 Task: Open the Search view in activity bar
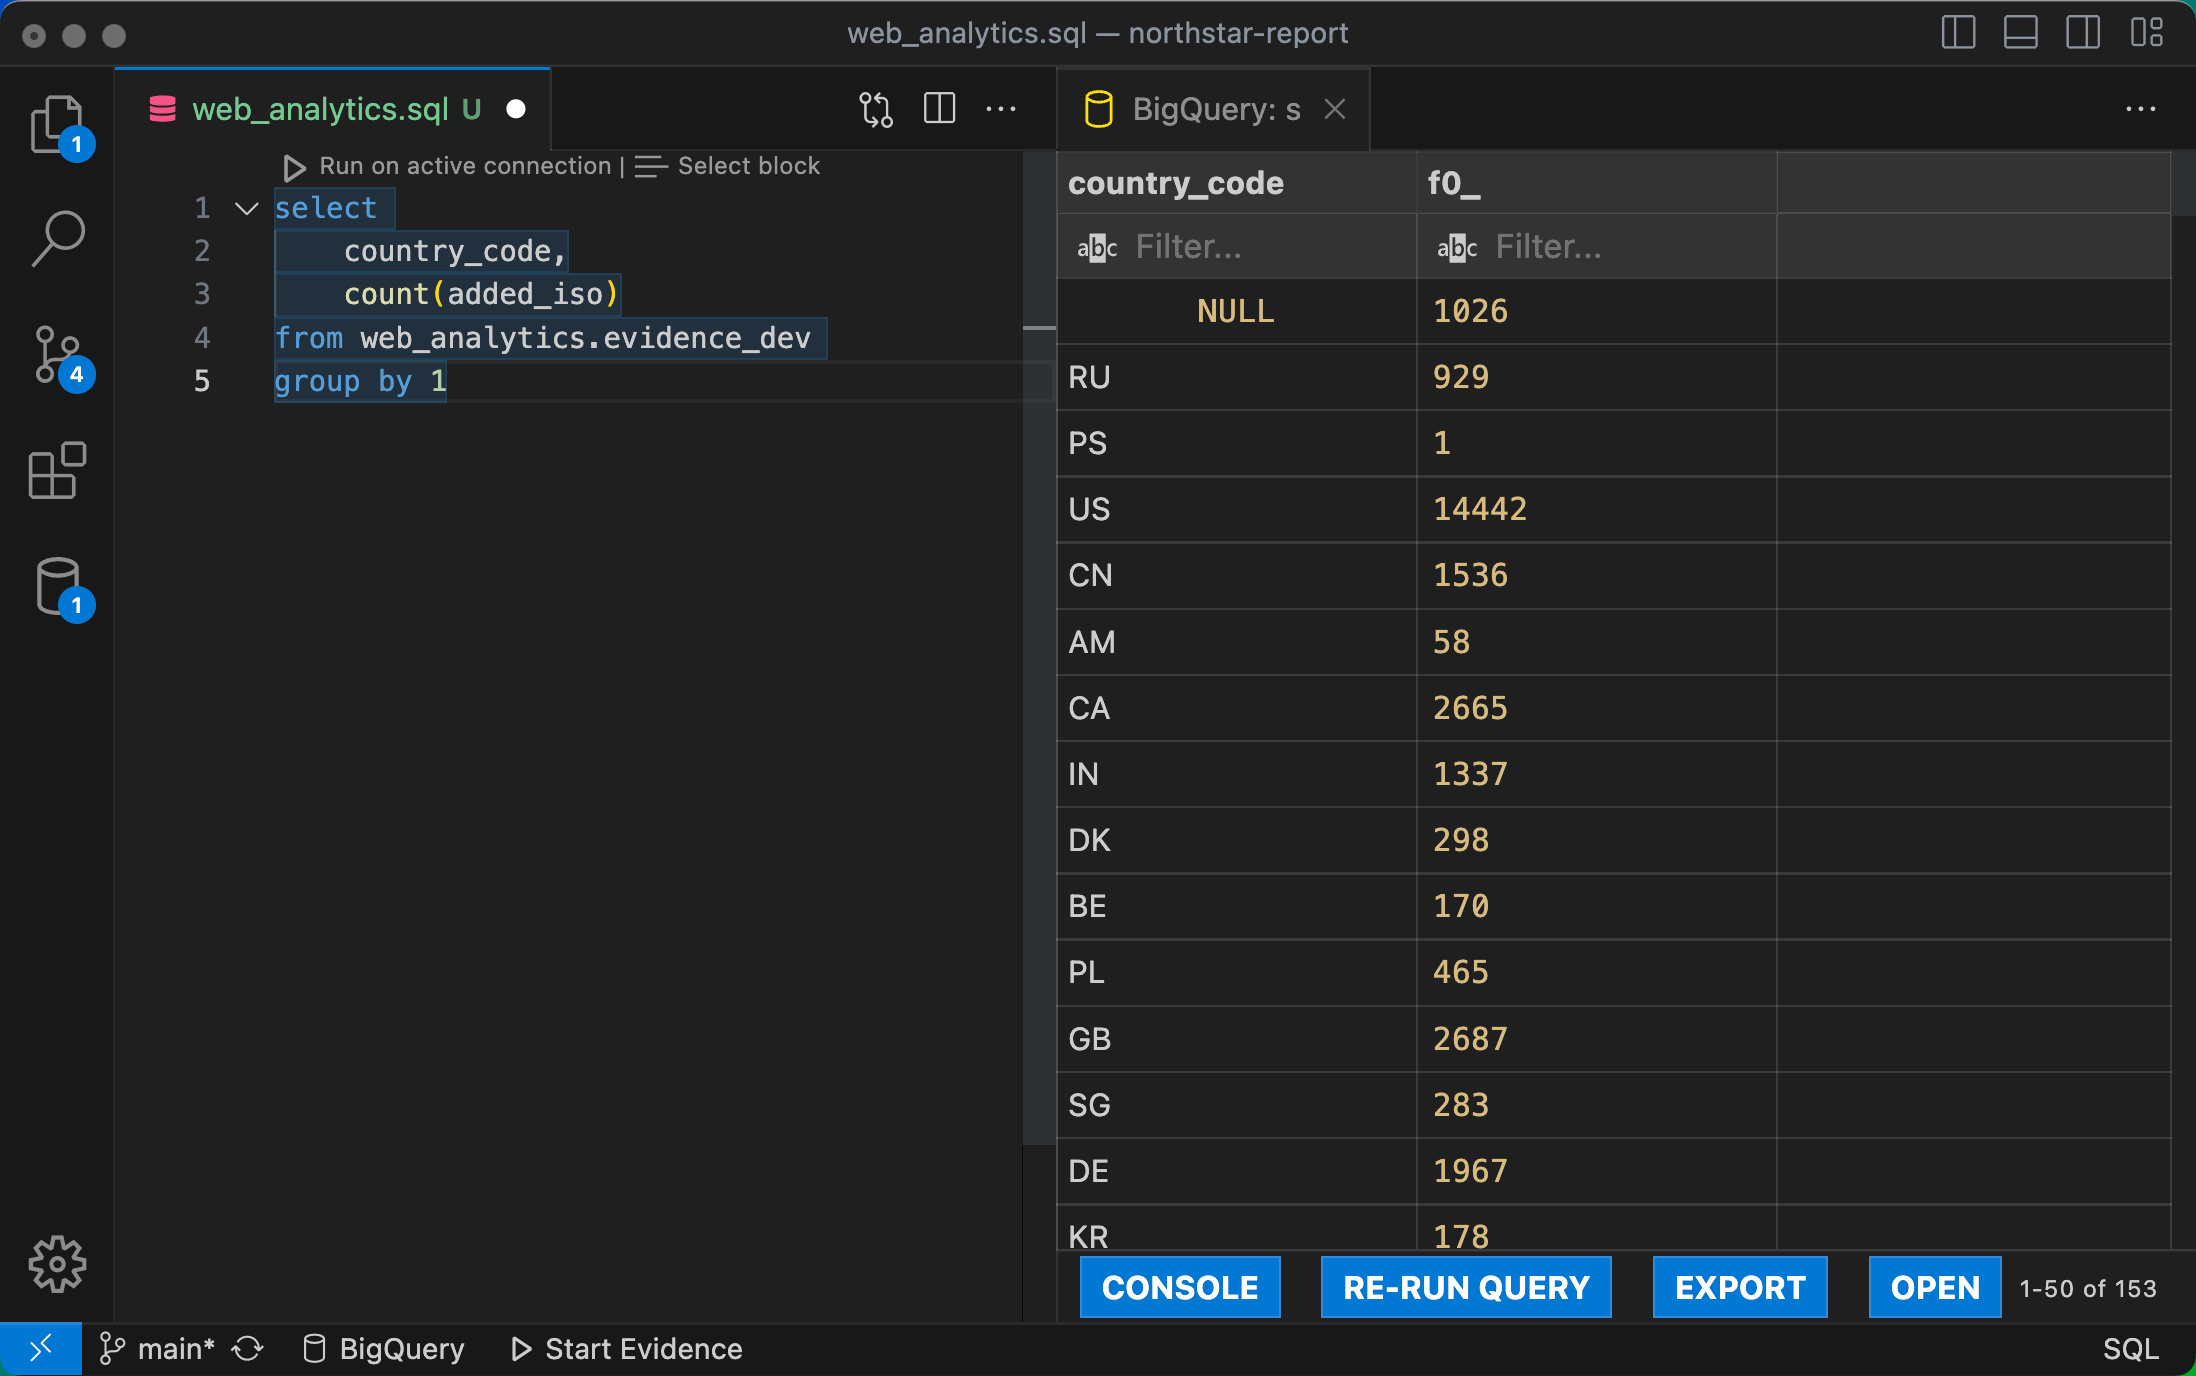click(58, 239)
